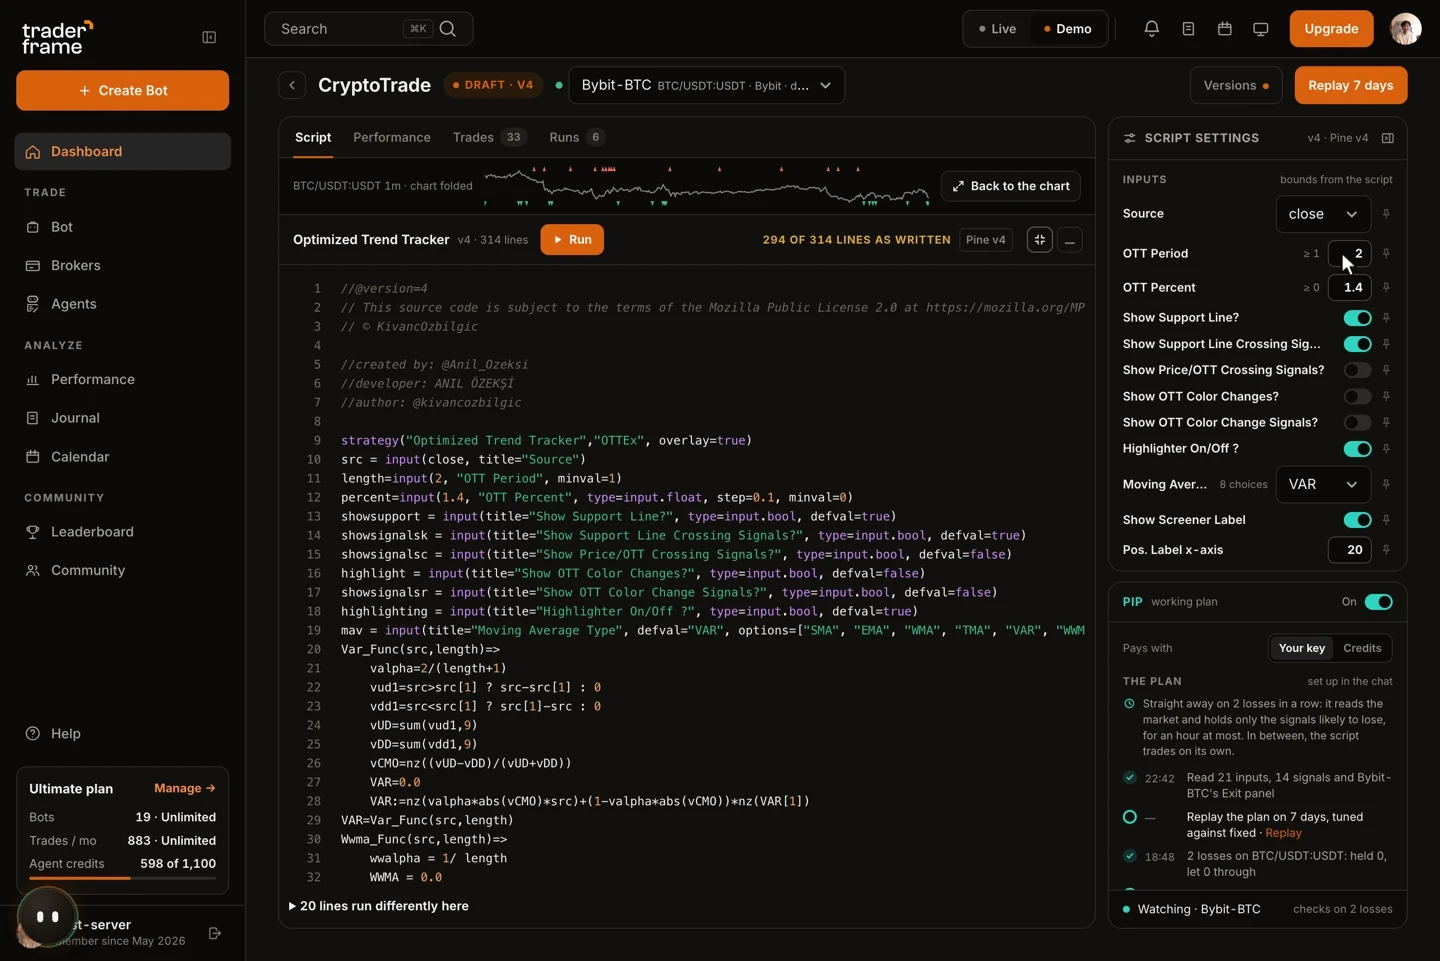Disable the Show Support Line toggle
The height and width of the screenshot is (961, 1440).
(x=1357, y=318)
